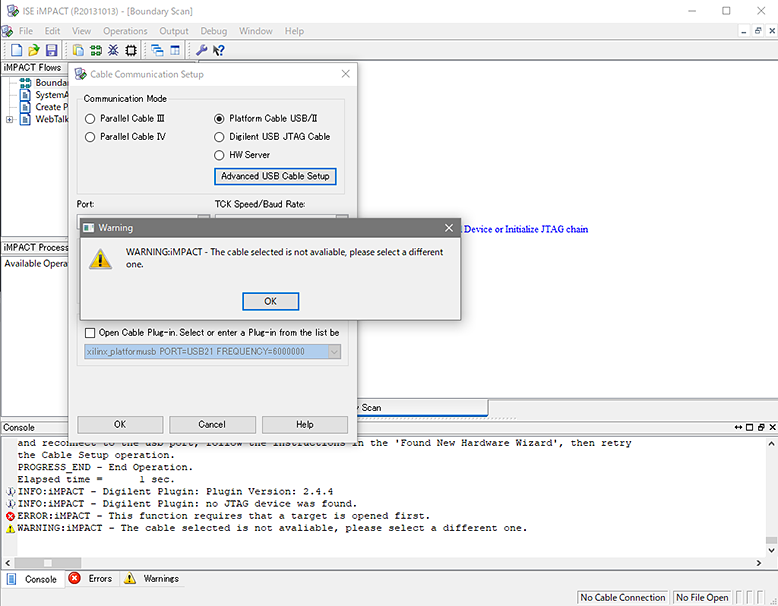Screen dimensions: 778x606
Task: Enable the Open Cable Plug-in checkbox
Action: (x=90, y=333)
